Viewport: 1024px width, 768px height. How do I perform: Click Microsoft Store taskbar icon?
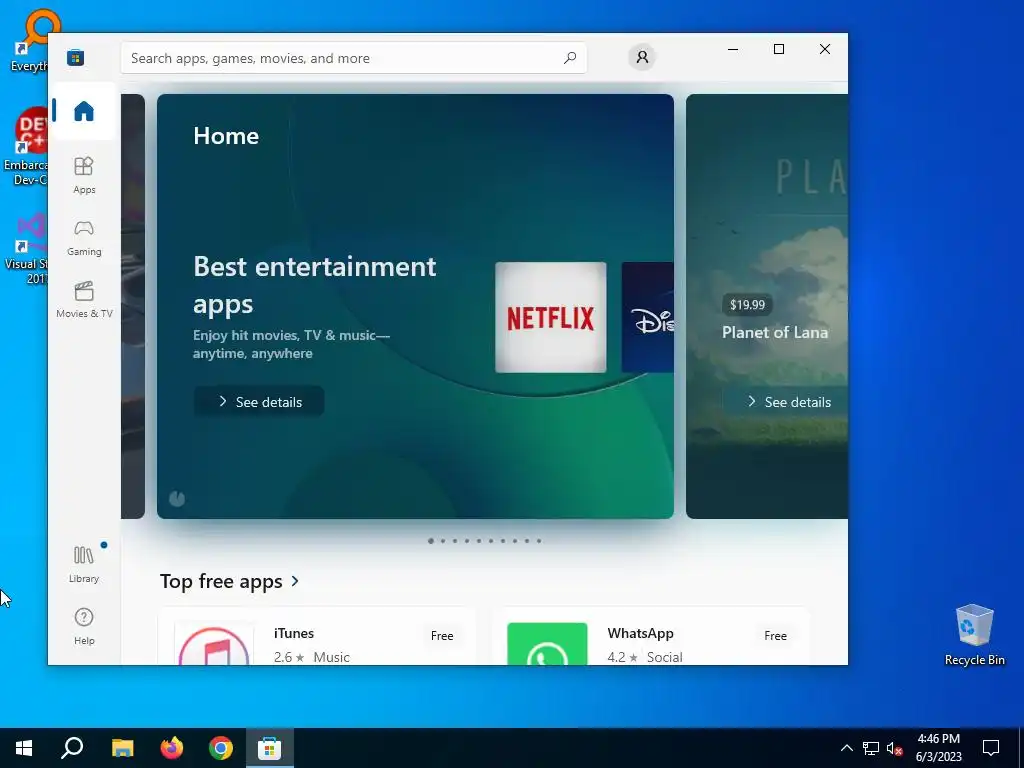(270, 748)
